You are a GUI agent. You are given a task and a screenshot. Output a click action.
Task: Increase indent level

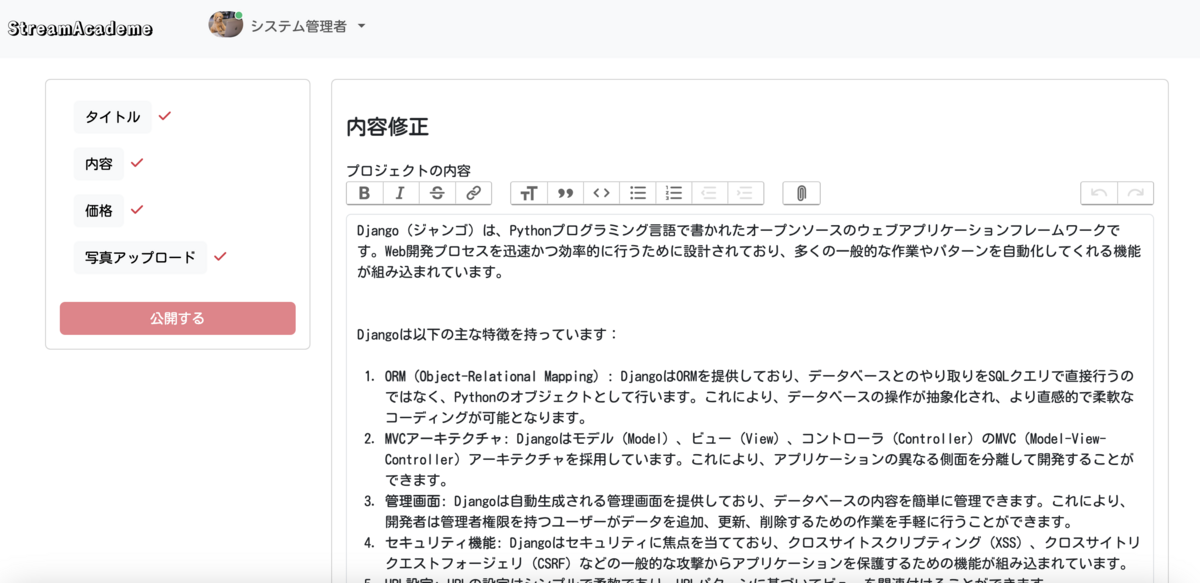point(746,193)
